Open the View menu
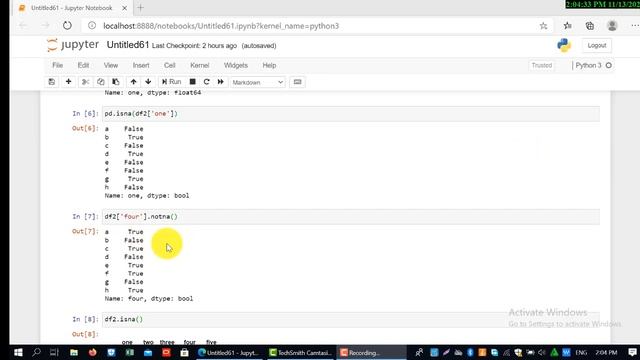The image size is (640, 360). (x=111, y=65)
